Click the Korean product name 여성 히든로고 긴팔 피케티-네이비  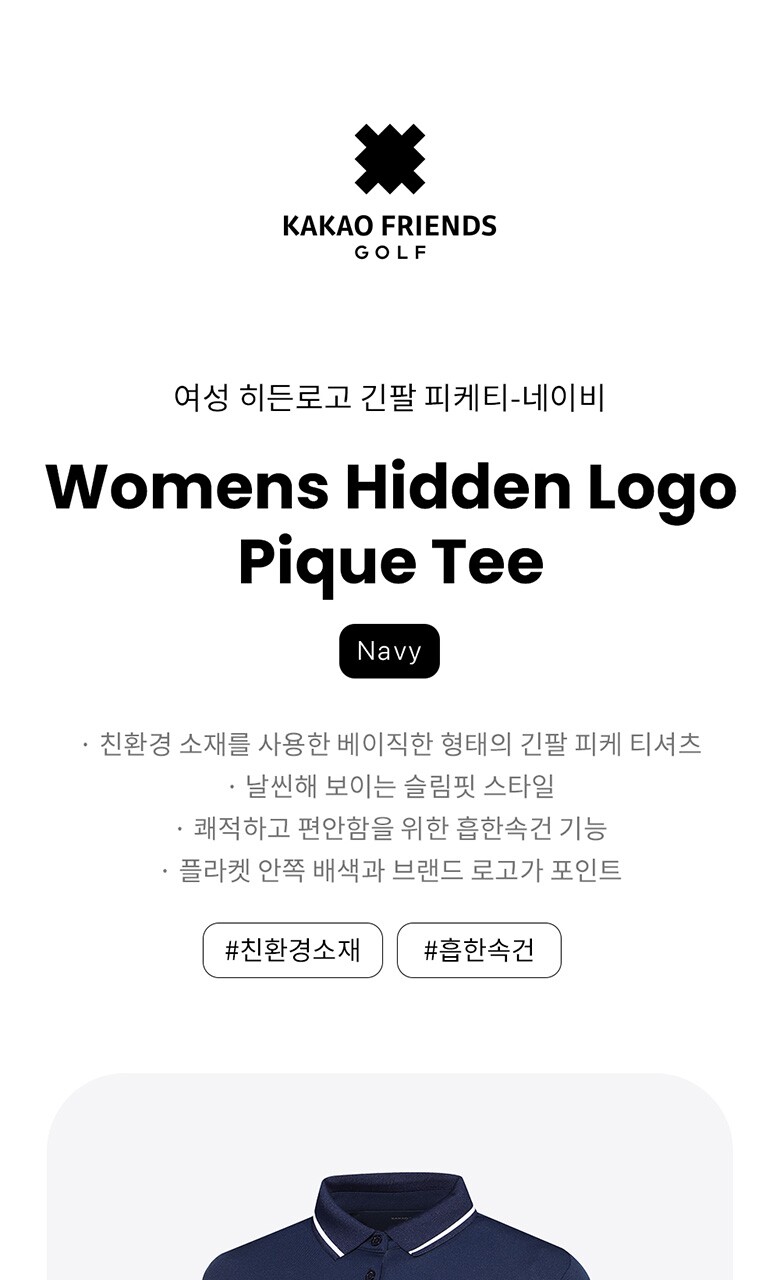tap(390, 398)
